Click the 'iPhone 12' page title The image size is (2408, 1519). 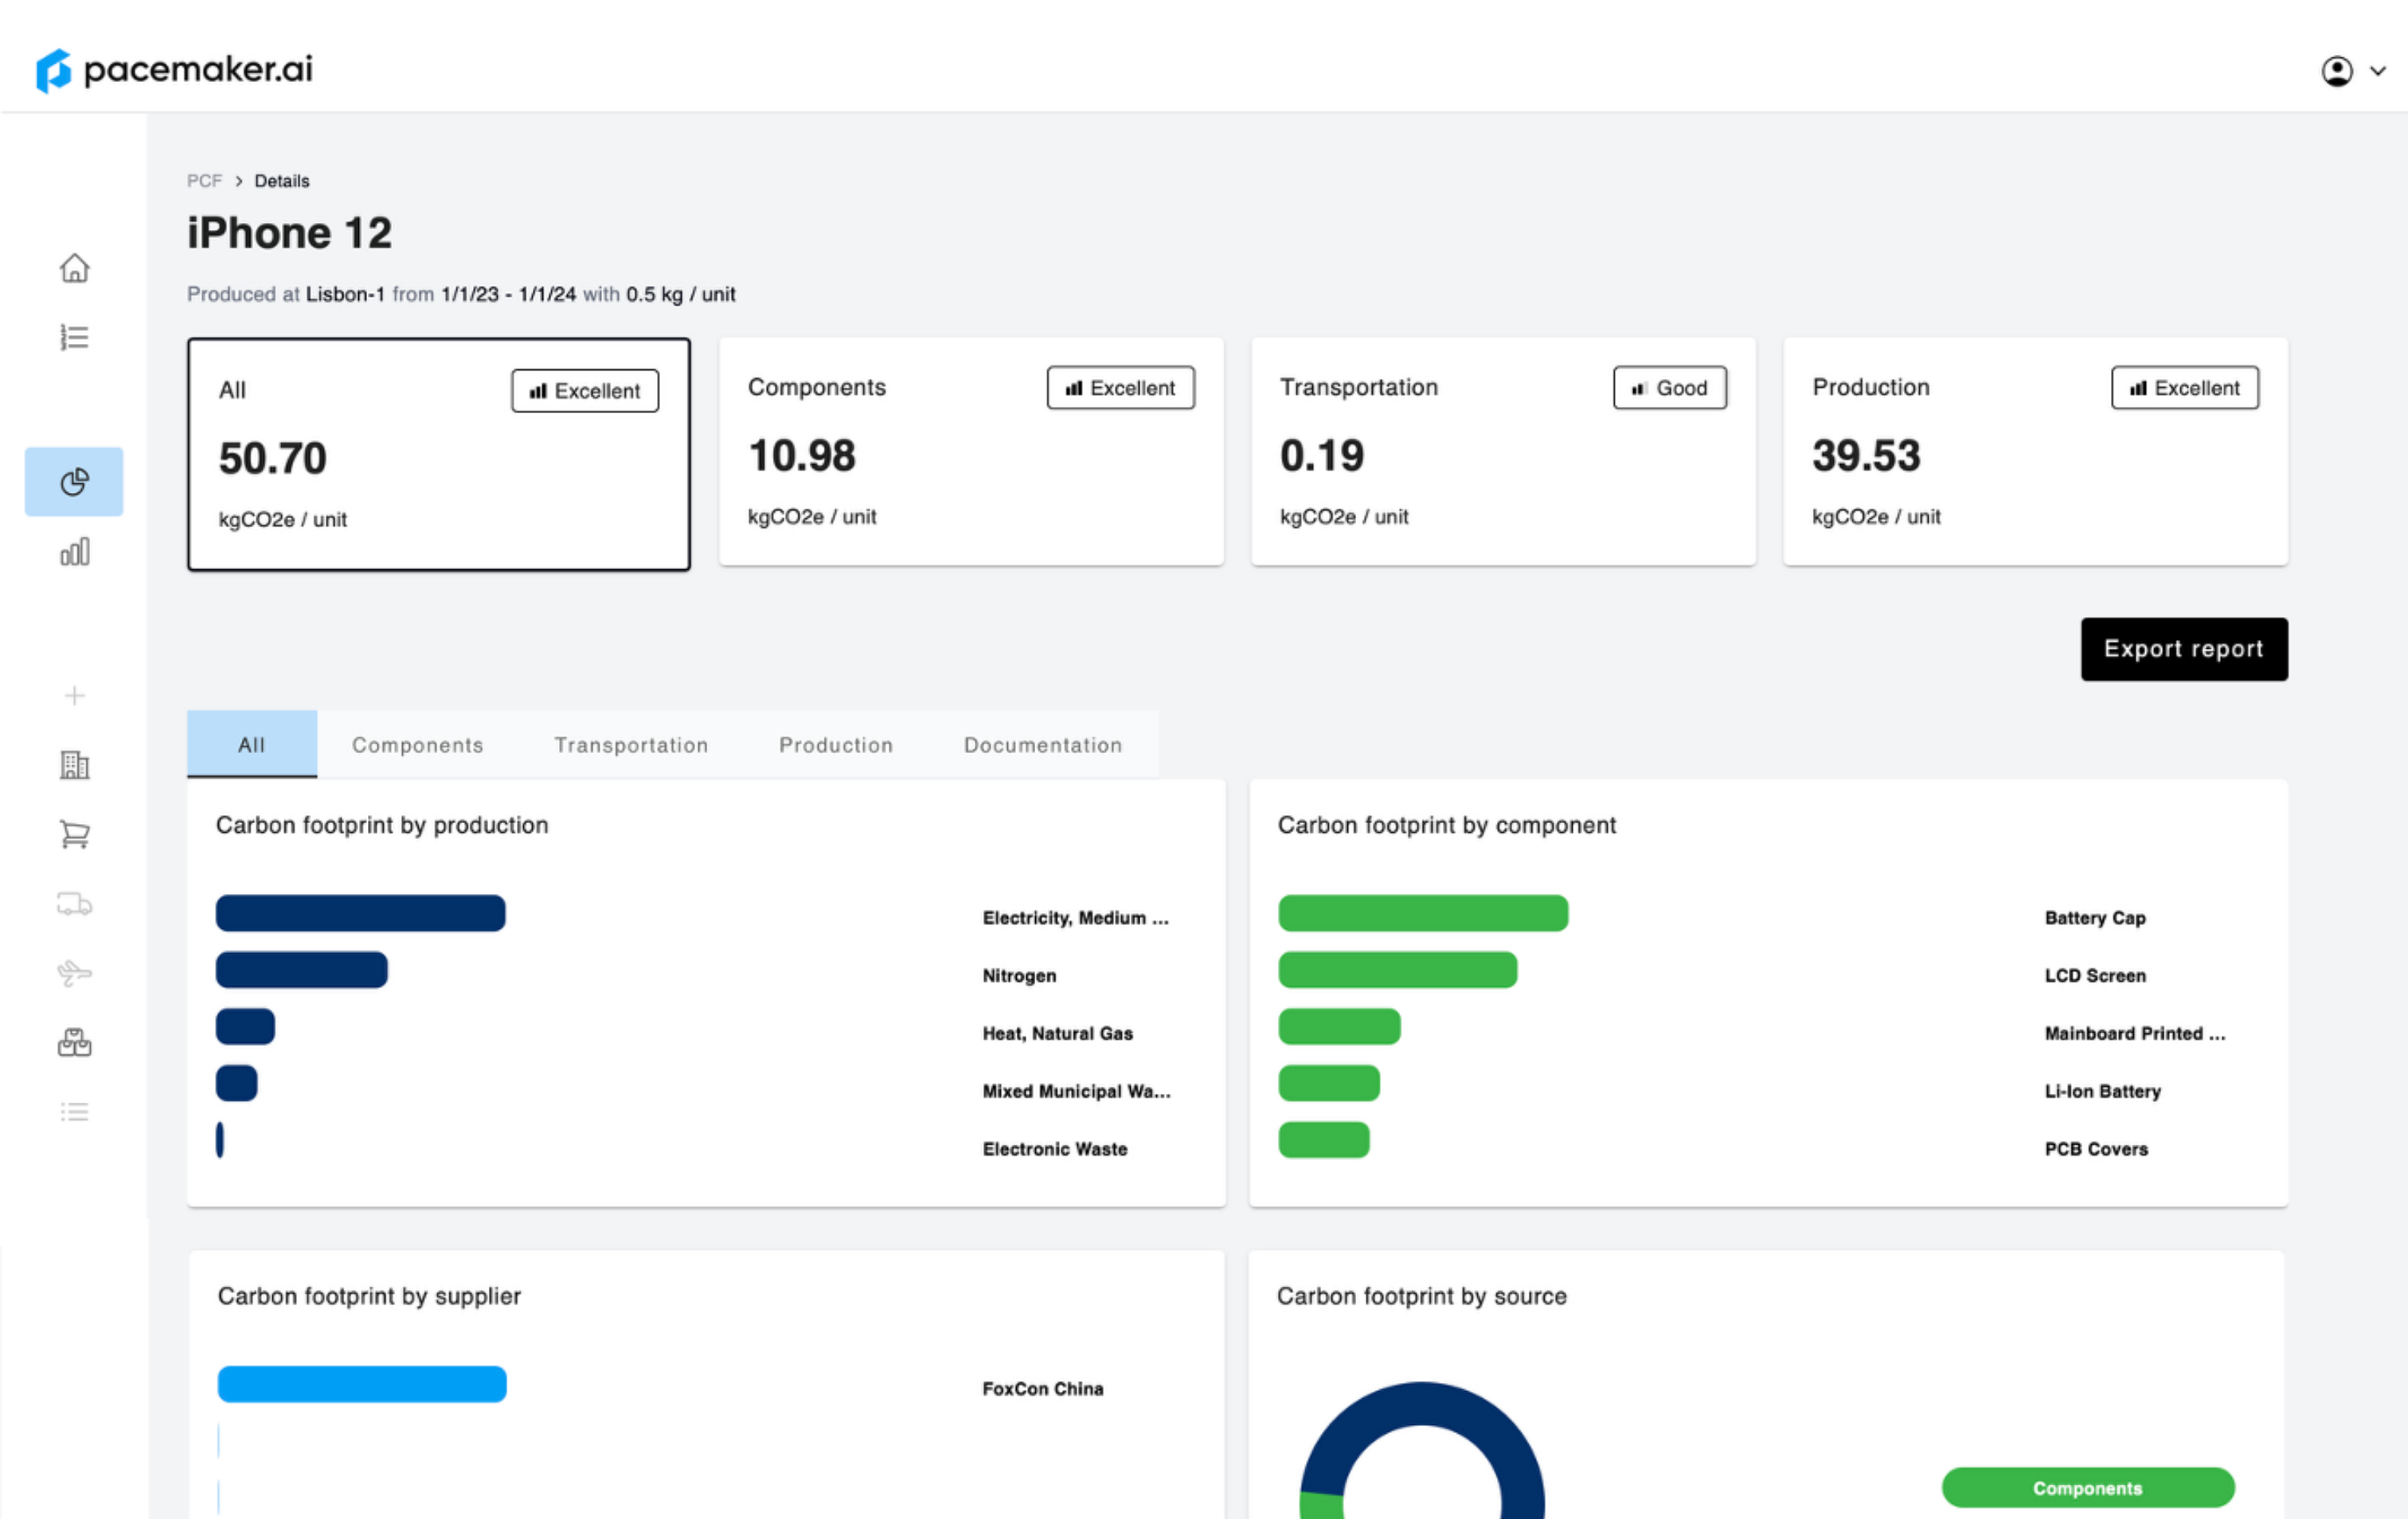pyautogui.click(x=290, y=233)
